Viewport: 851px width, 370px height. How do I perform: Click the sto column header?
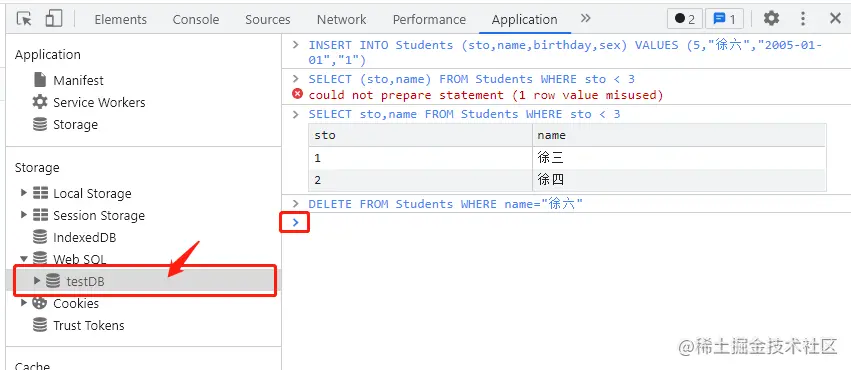click(420, 135)
